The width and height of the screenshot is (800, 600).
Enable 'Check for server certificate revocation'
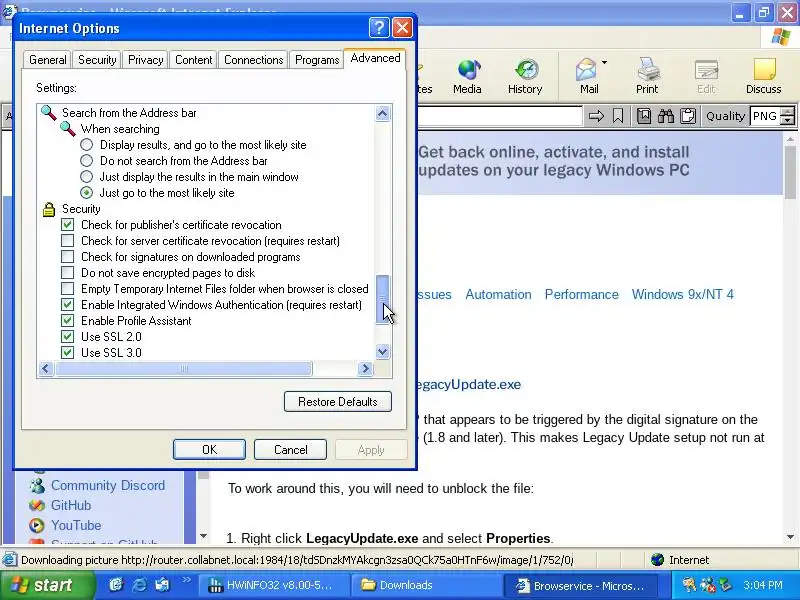coord(67,240)
